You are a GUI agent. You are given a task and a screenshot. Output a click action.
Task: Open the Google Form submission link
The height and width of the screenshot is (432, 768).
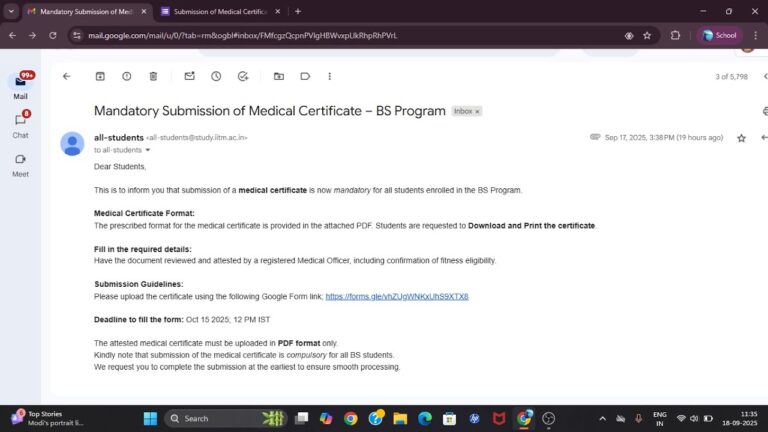click(x=397, y=297)
